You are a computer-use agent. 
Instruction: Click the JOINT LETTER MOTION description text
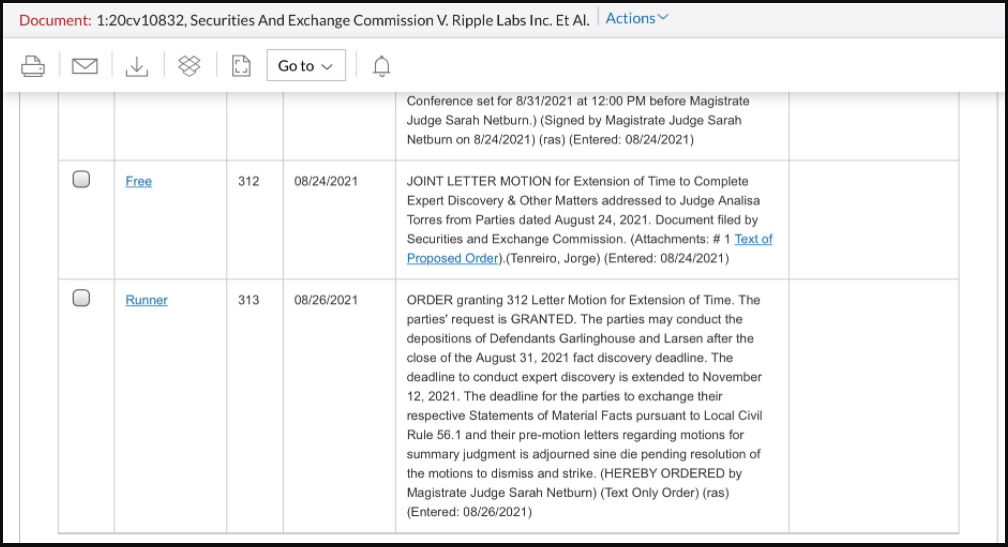pyautogui.click(x=590, y=220)
